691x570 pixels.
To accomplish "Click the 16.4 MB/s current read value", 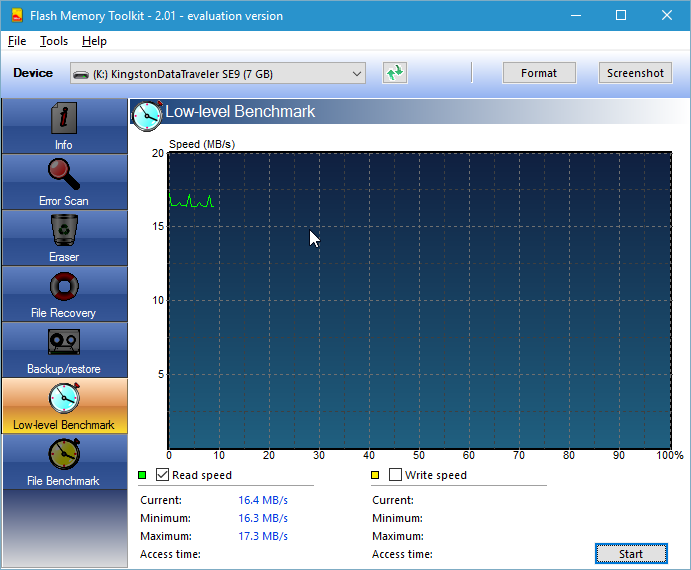I will [x=263, y=500].
